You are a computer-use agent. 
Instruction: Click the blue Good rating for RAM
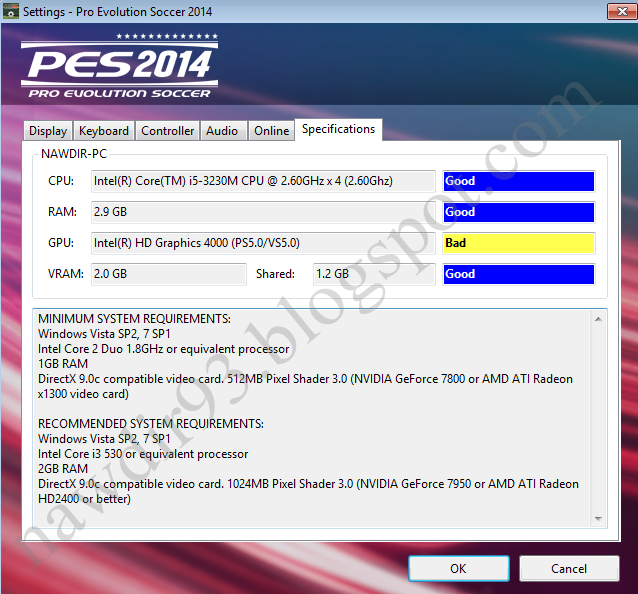[x=519, y=212]
